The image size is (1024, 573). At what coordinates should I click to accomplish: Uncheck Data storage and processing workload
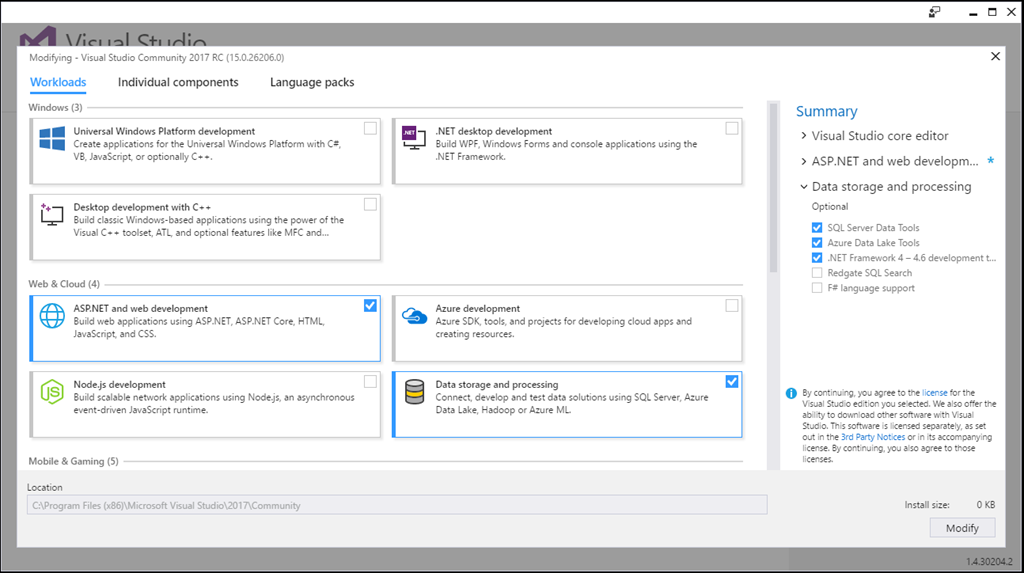731,382
